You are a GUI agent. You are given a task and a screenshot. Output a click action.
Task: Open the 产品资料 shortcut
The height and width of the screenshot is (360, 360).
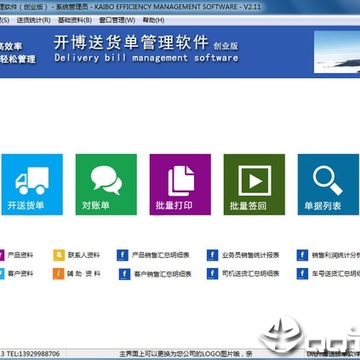click(x=17, y=255)
